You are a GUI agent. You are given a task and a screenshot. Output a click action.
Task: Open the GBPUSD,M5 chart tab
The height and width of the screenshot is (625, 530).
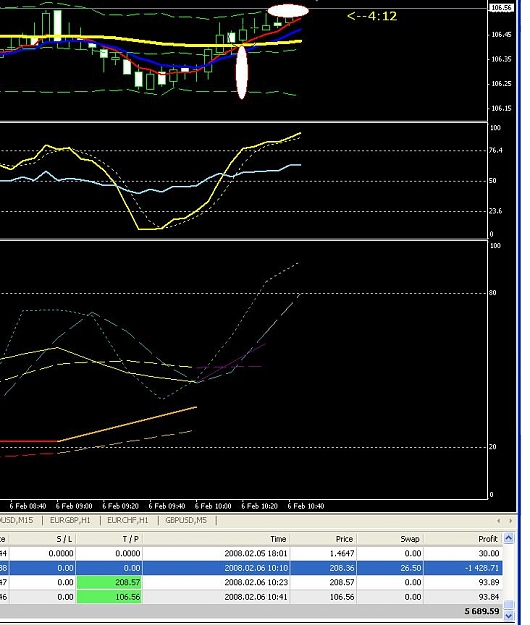pyautogui.click(x=186, y=520)
